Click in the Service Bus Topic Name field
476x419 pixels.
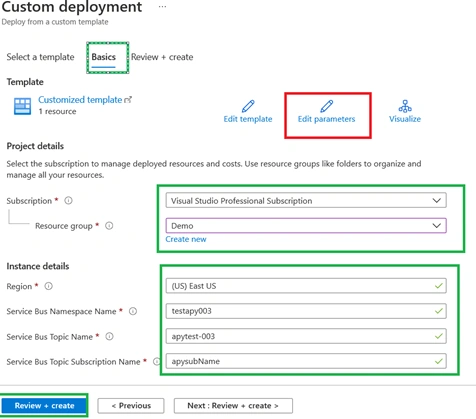coord(306,336)
